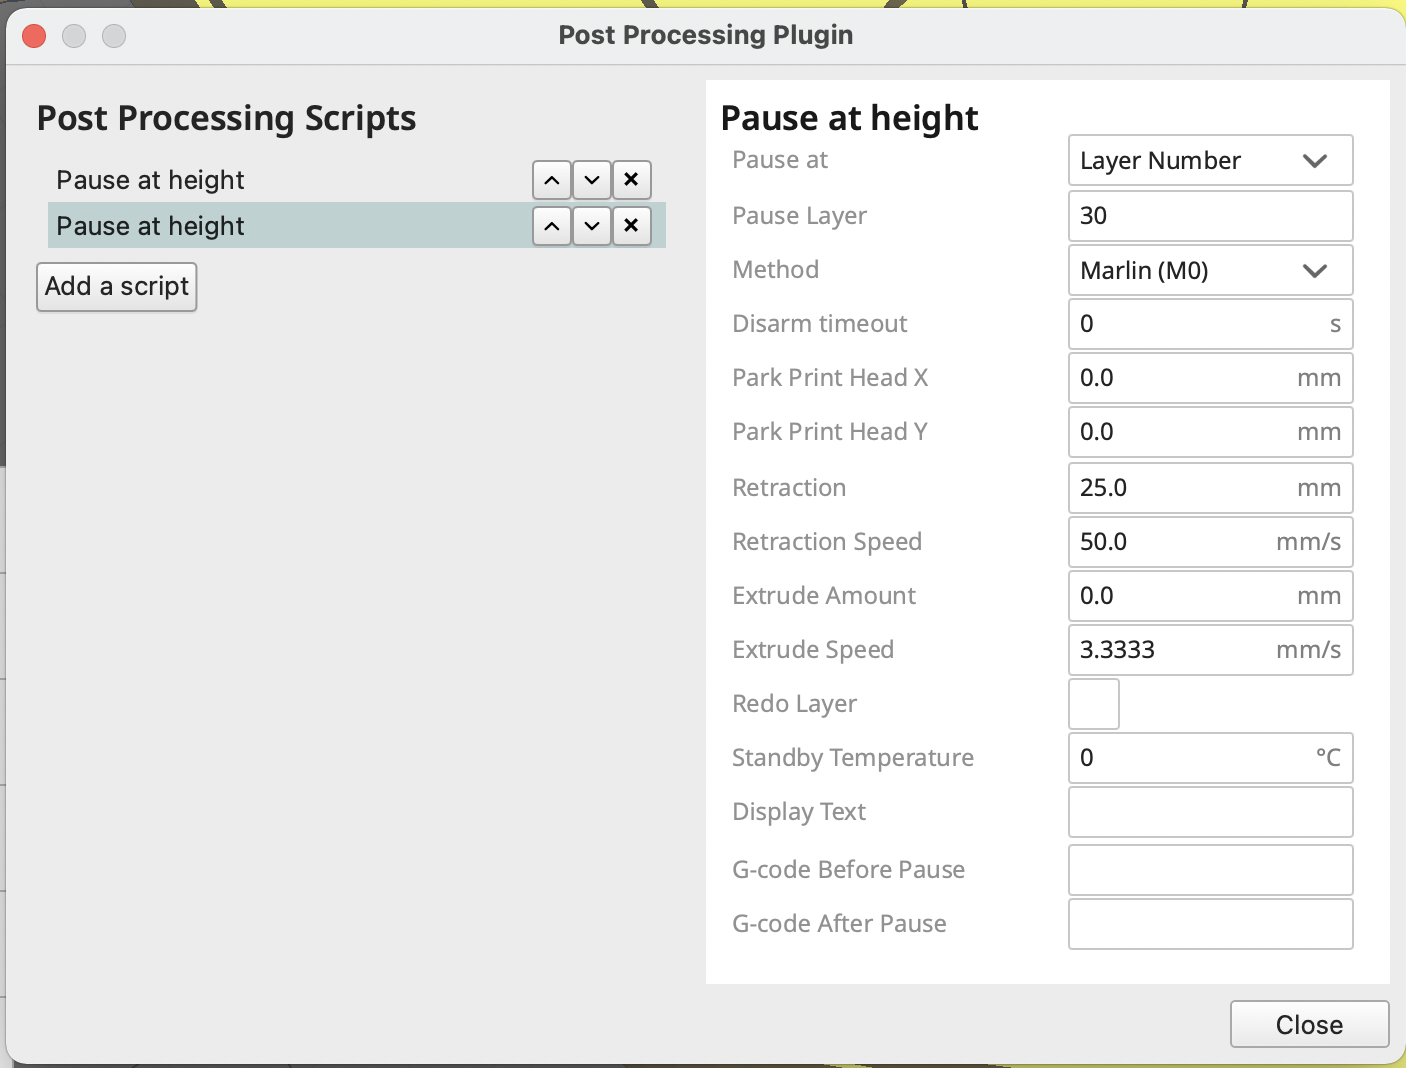The image size is (1406, 1068).
Task: Click the Close button at bottom right
Action: click(x=1309, y=1024)
